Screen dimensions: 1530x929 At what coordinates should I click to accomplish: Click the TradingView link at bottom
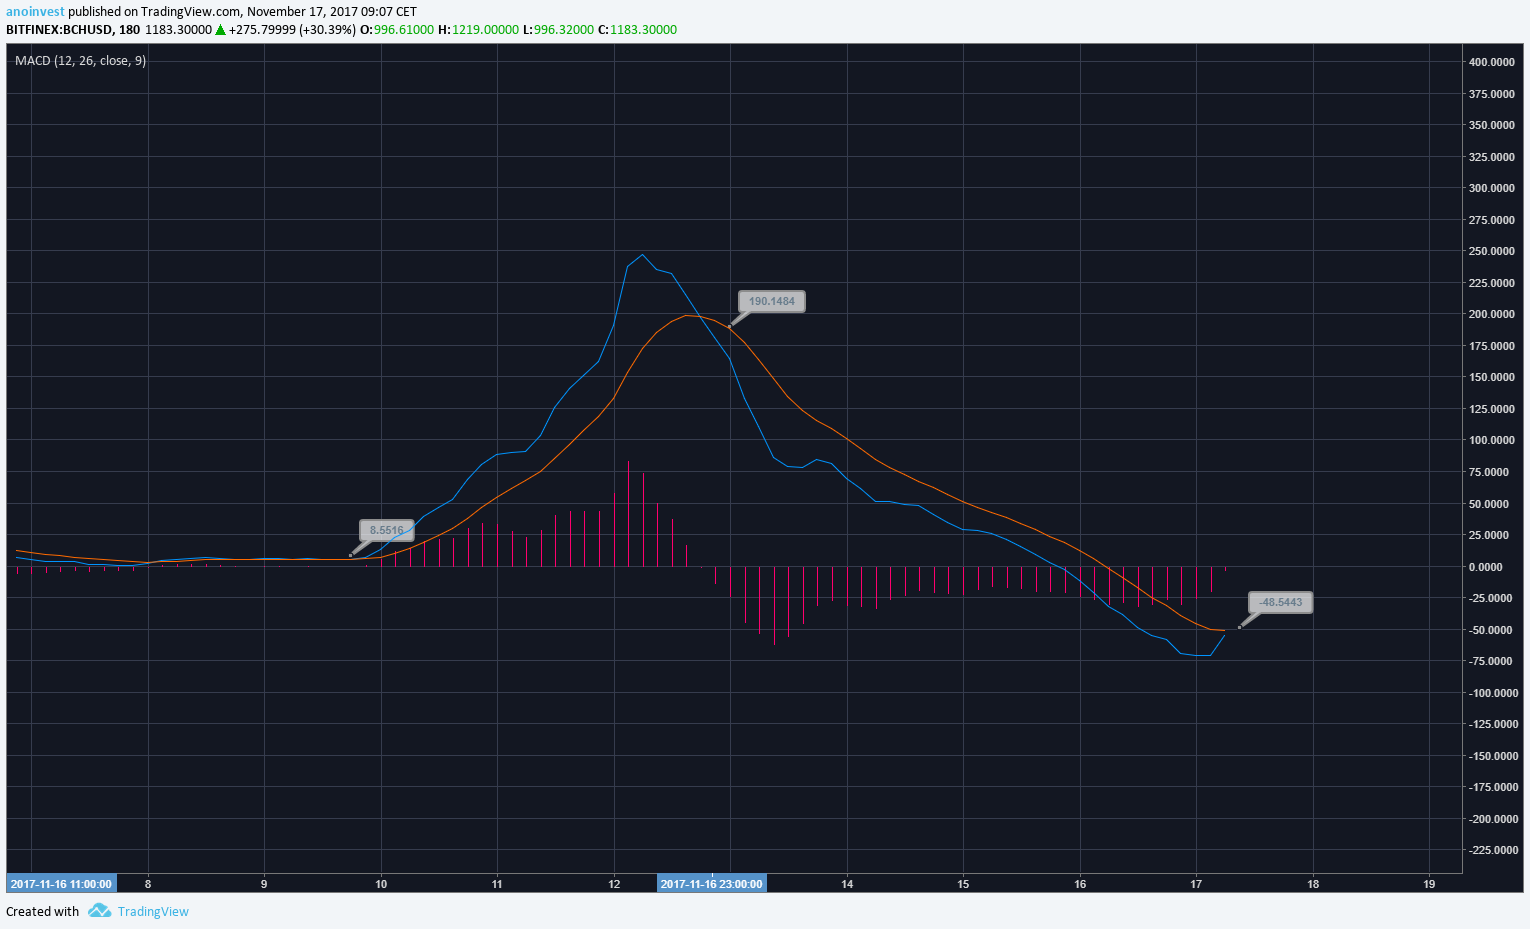153,911
